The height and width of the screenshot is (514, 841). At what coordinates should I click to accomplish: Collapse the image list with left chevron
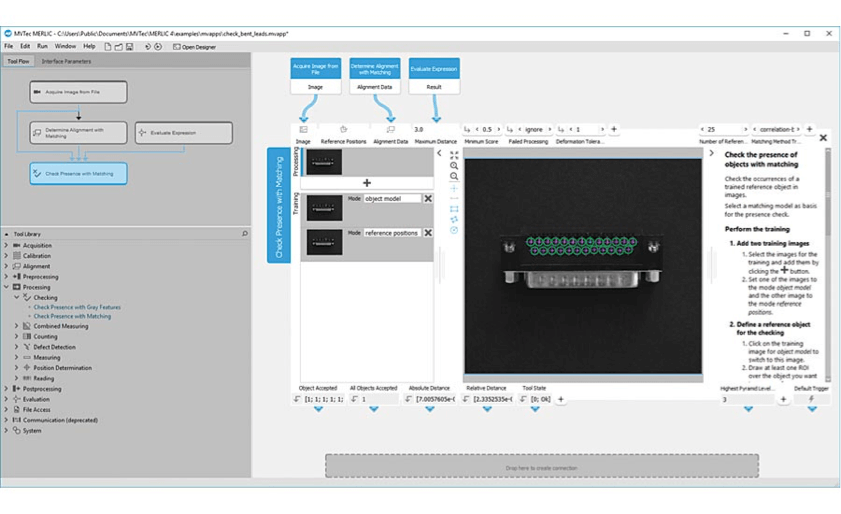(x=439, y=153)
